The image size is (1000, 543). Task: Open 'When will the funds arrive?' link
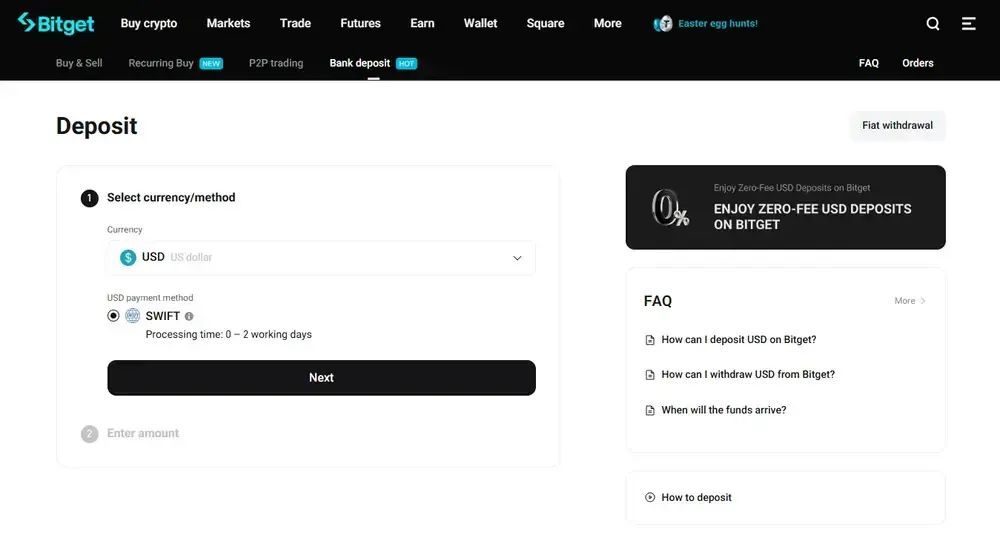click(723, 410)
